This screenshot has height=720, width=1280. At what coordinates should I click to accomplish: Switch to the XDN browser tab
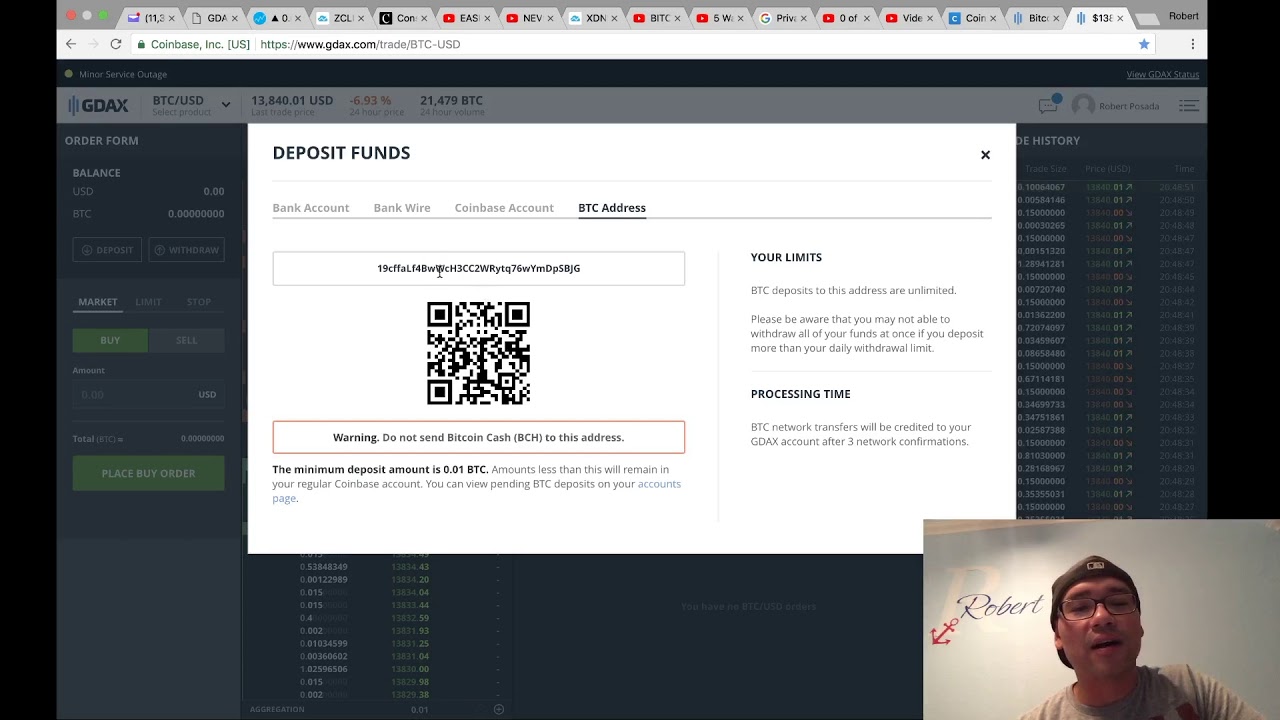click(x=595, y=18)
